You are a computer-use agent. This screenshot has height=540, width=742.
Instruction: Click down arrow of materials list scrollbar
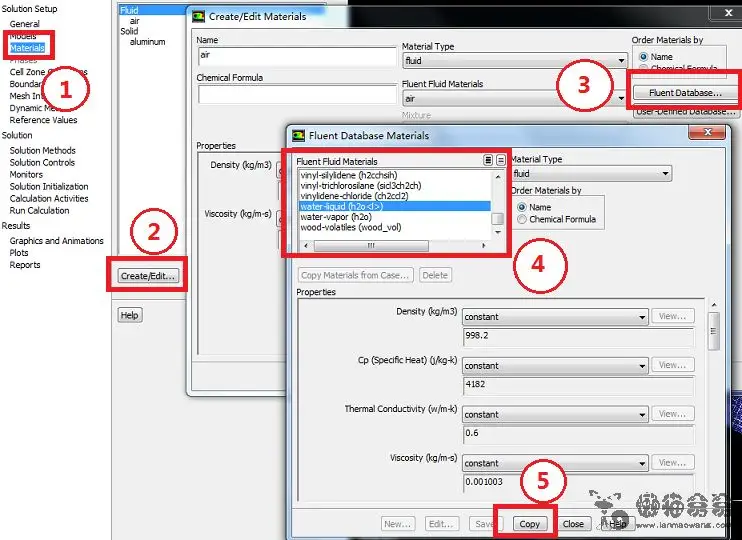pos(497,232)
